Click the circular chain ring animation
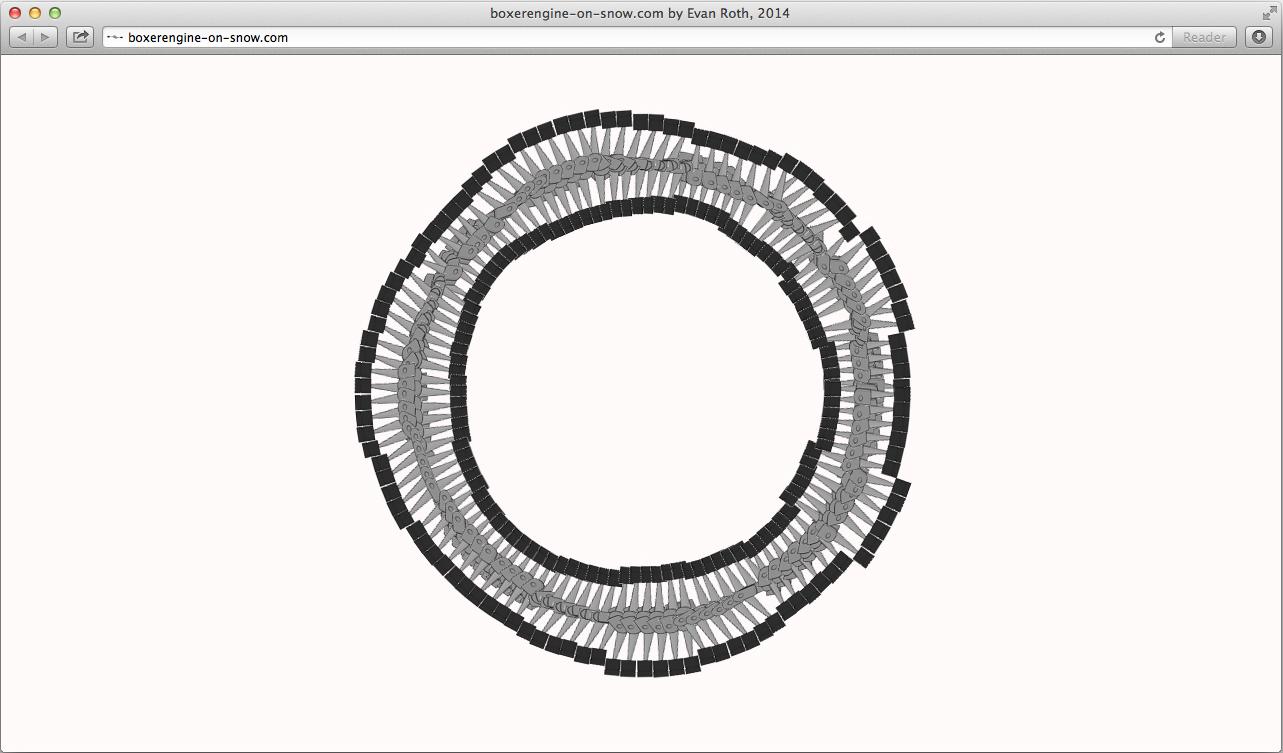1283x753 pixels. [634, 393]
